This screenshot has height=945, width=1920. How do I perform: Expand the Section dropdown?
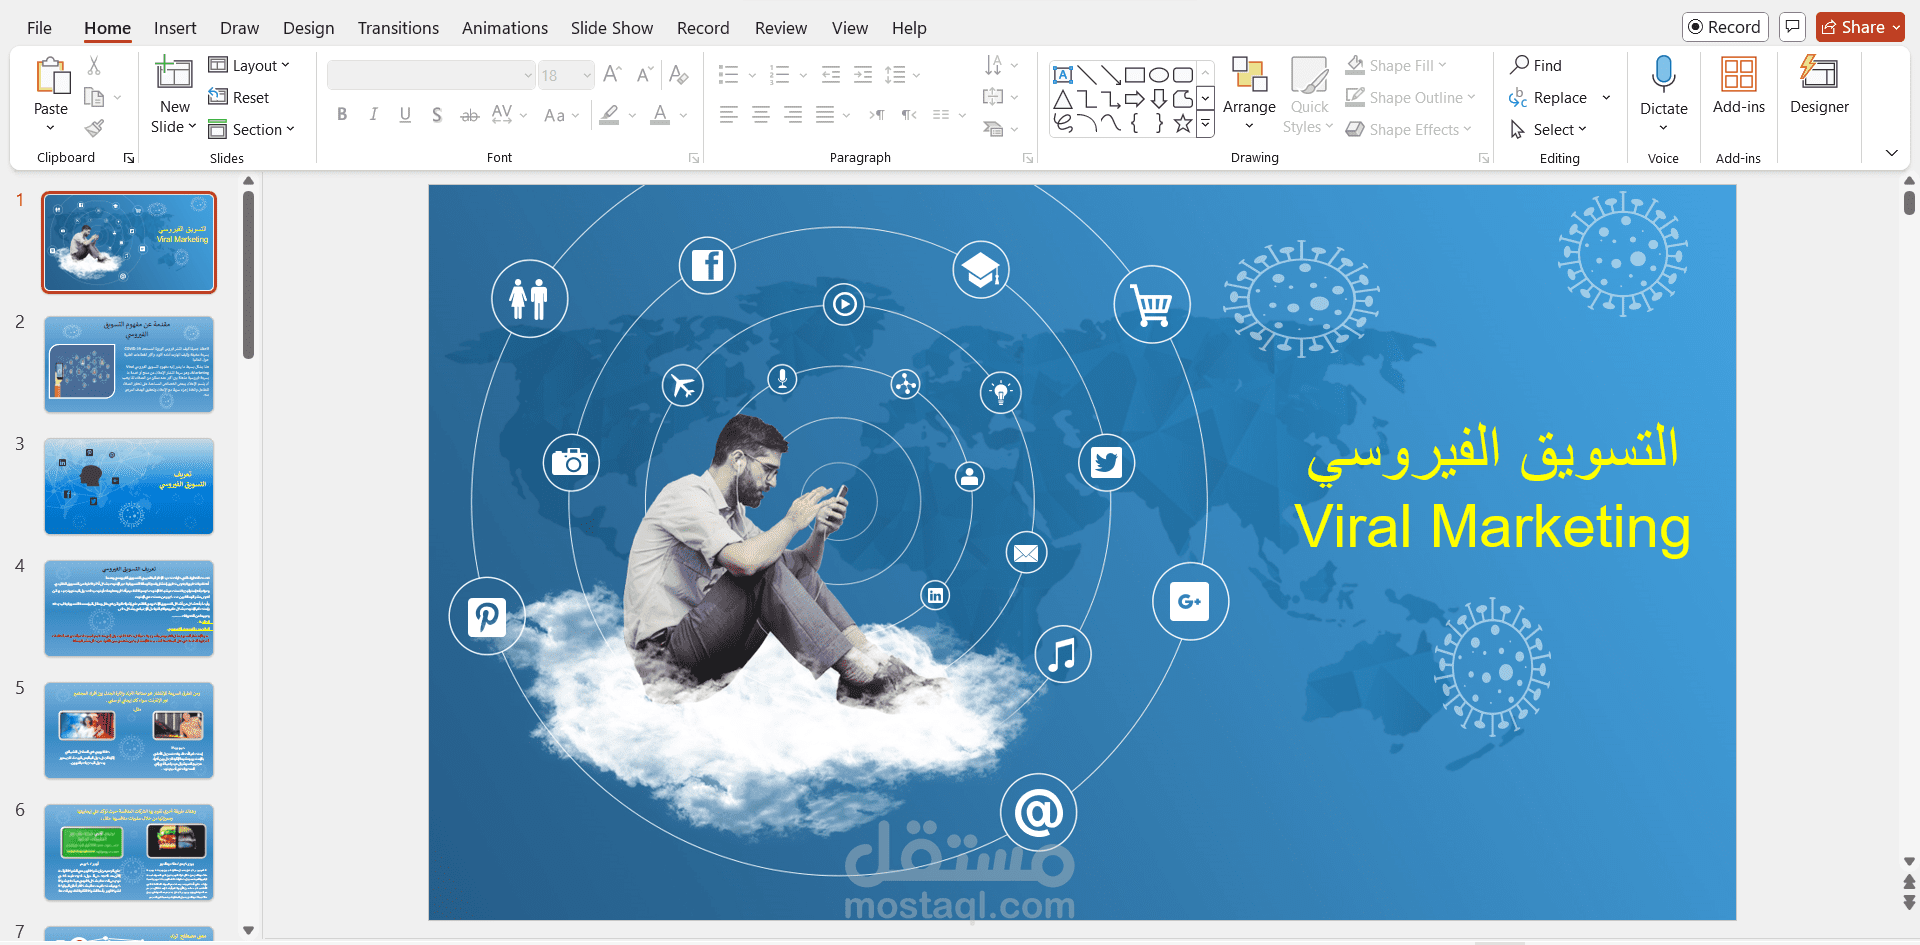coord(252,129)
